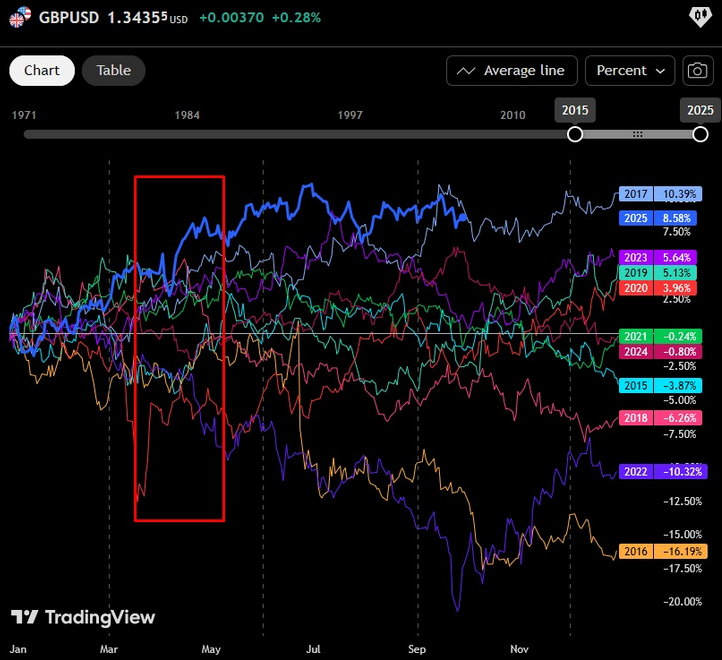Click the 2025 end slider handle

[700, 134]
